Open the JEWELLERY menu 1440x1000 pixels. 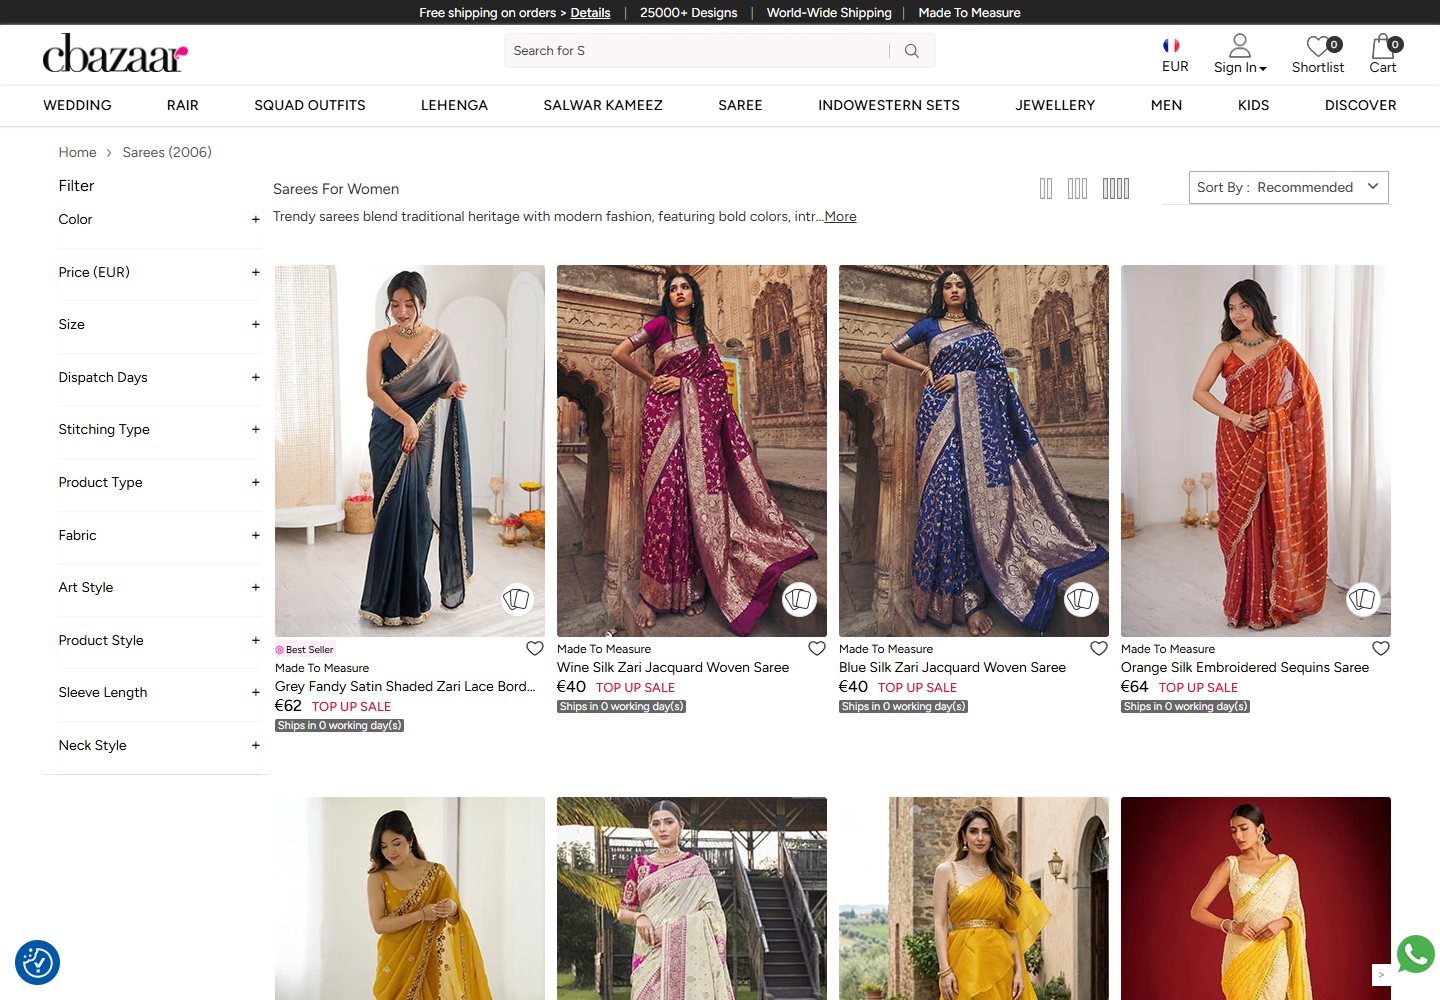click(x=1055, y=105)
